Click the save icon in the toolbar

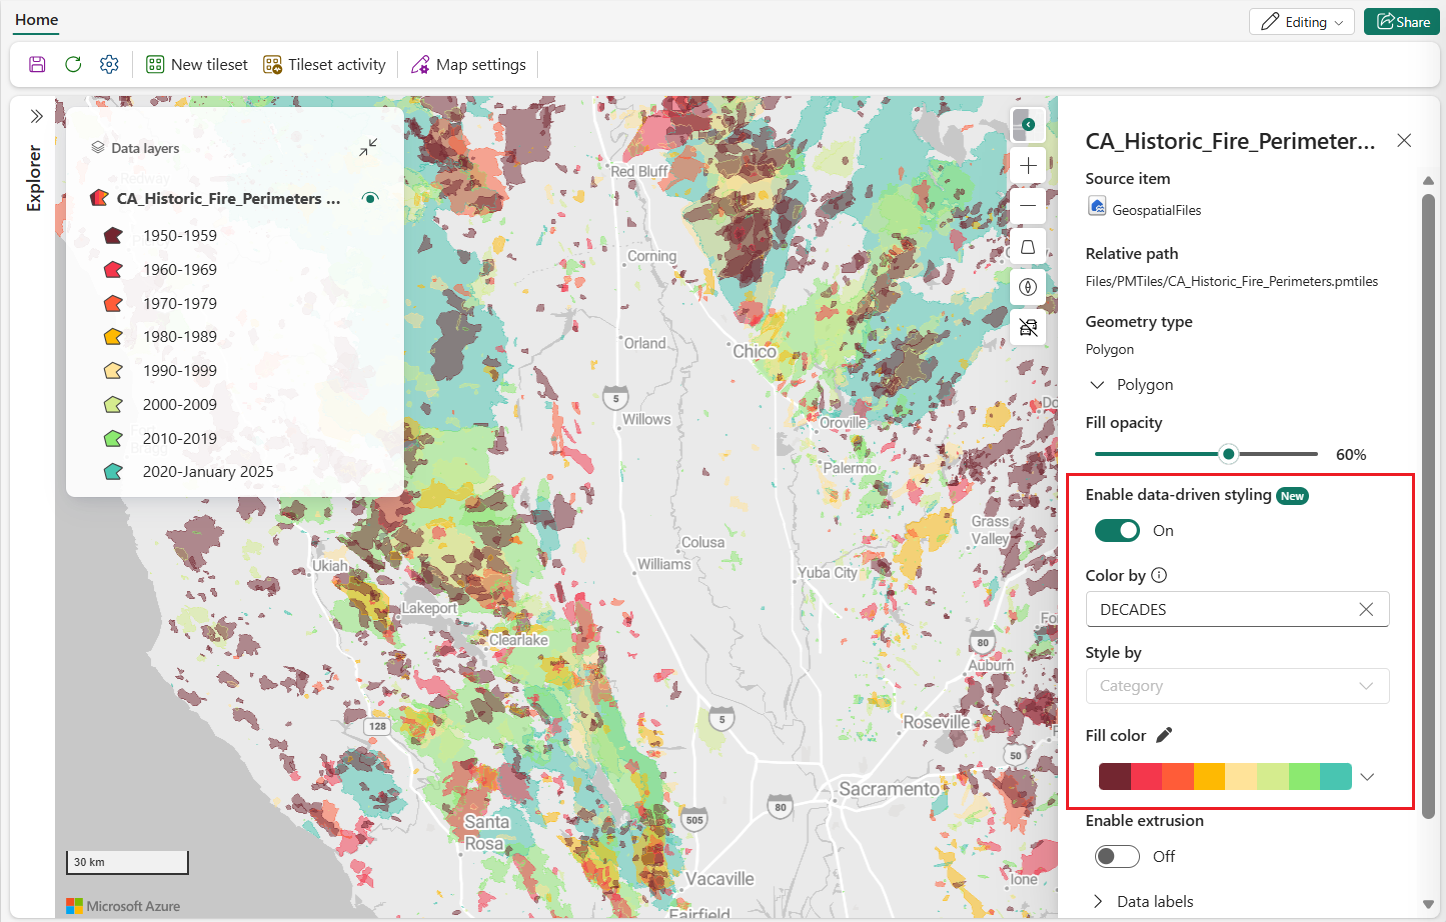pos(37,65)
